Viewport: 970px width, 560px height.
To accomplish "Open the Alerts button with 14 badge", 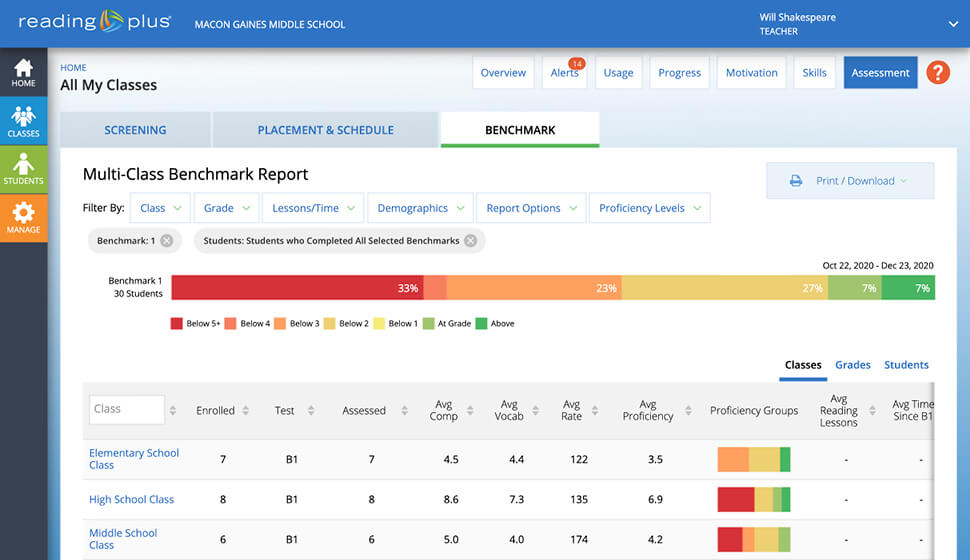I will (x=564, y=73).
